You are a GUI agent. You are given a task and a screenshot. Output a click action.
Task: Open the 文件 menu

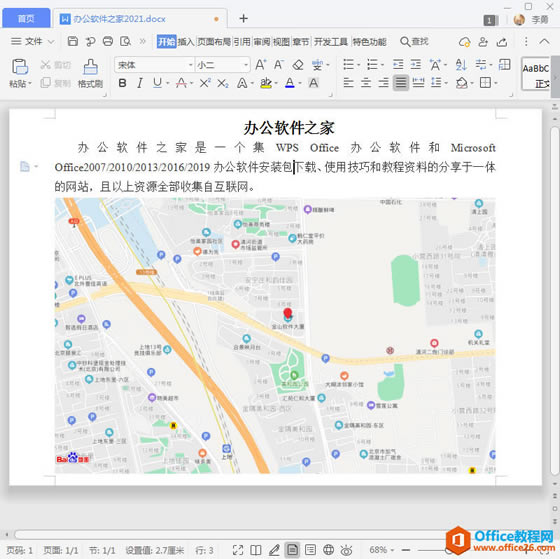point(32,41)
